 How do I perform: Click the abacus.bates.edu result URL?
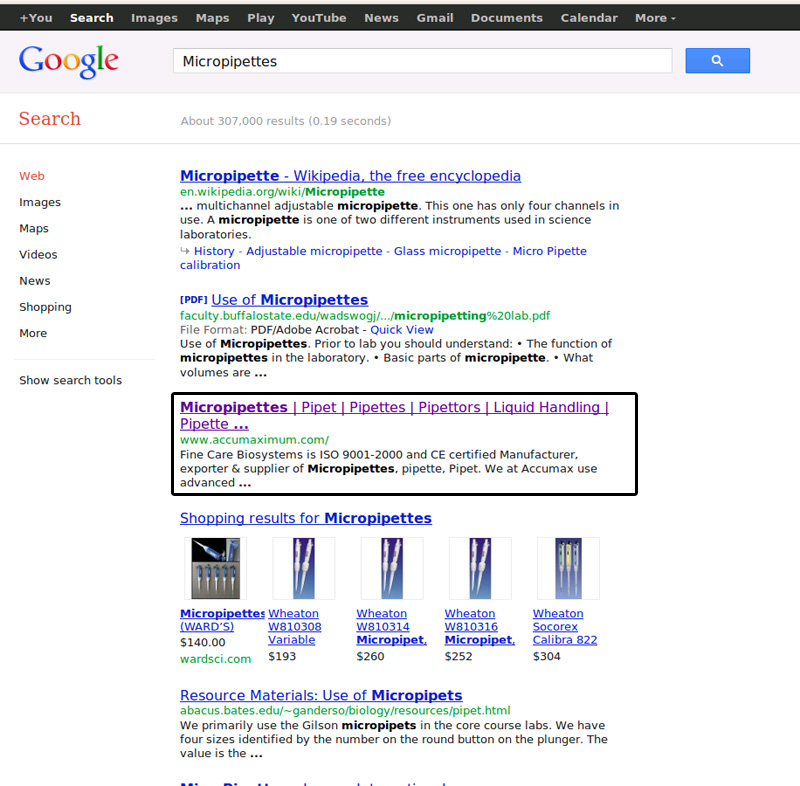pyautogui.click(x=345, y=711)
